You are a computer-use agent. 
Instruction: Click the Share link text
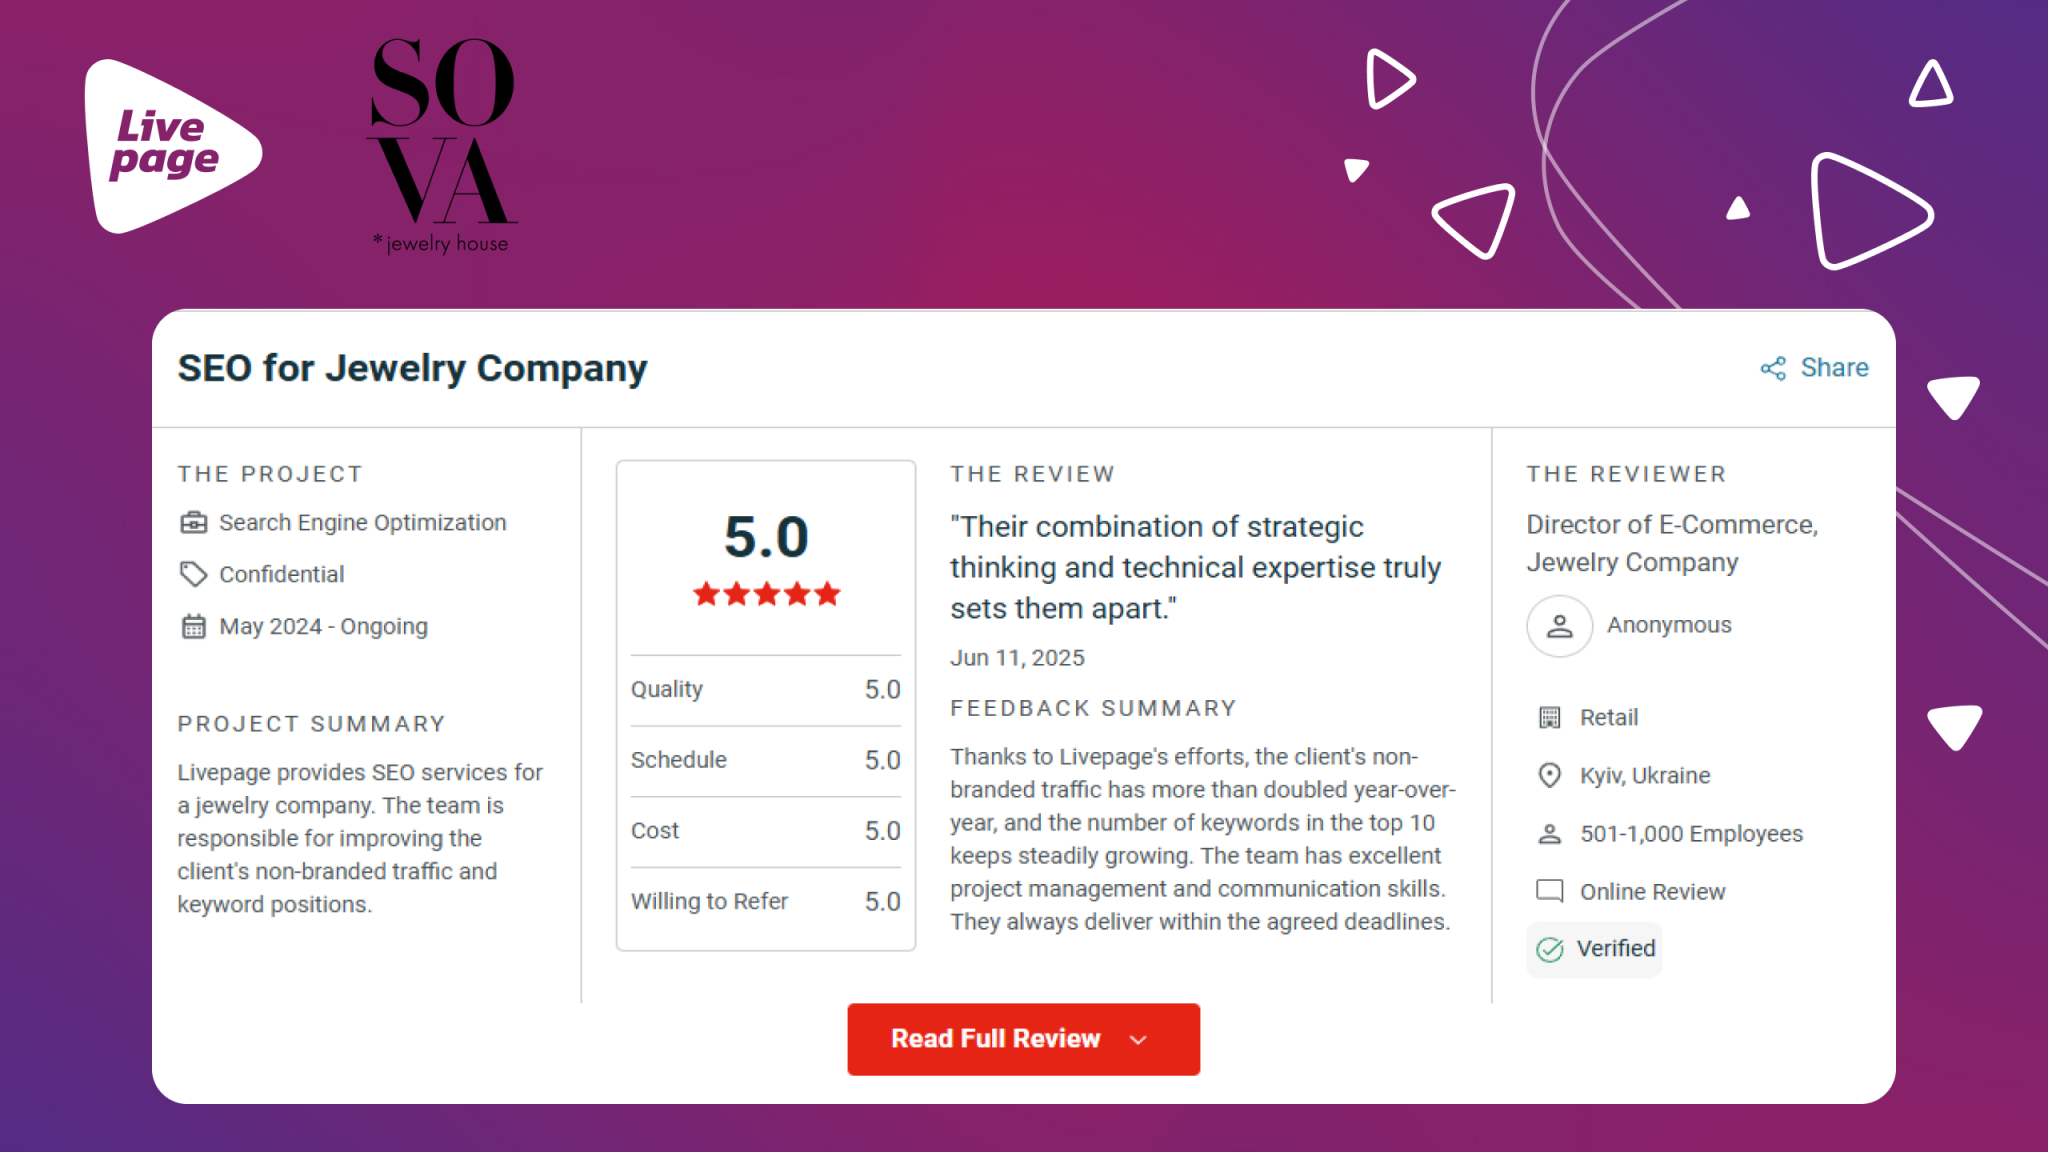1834,368
